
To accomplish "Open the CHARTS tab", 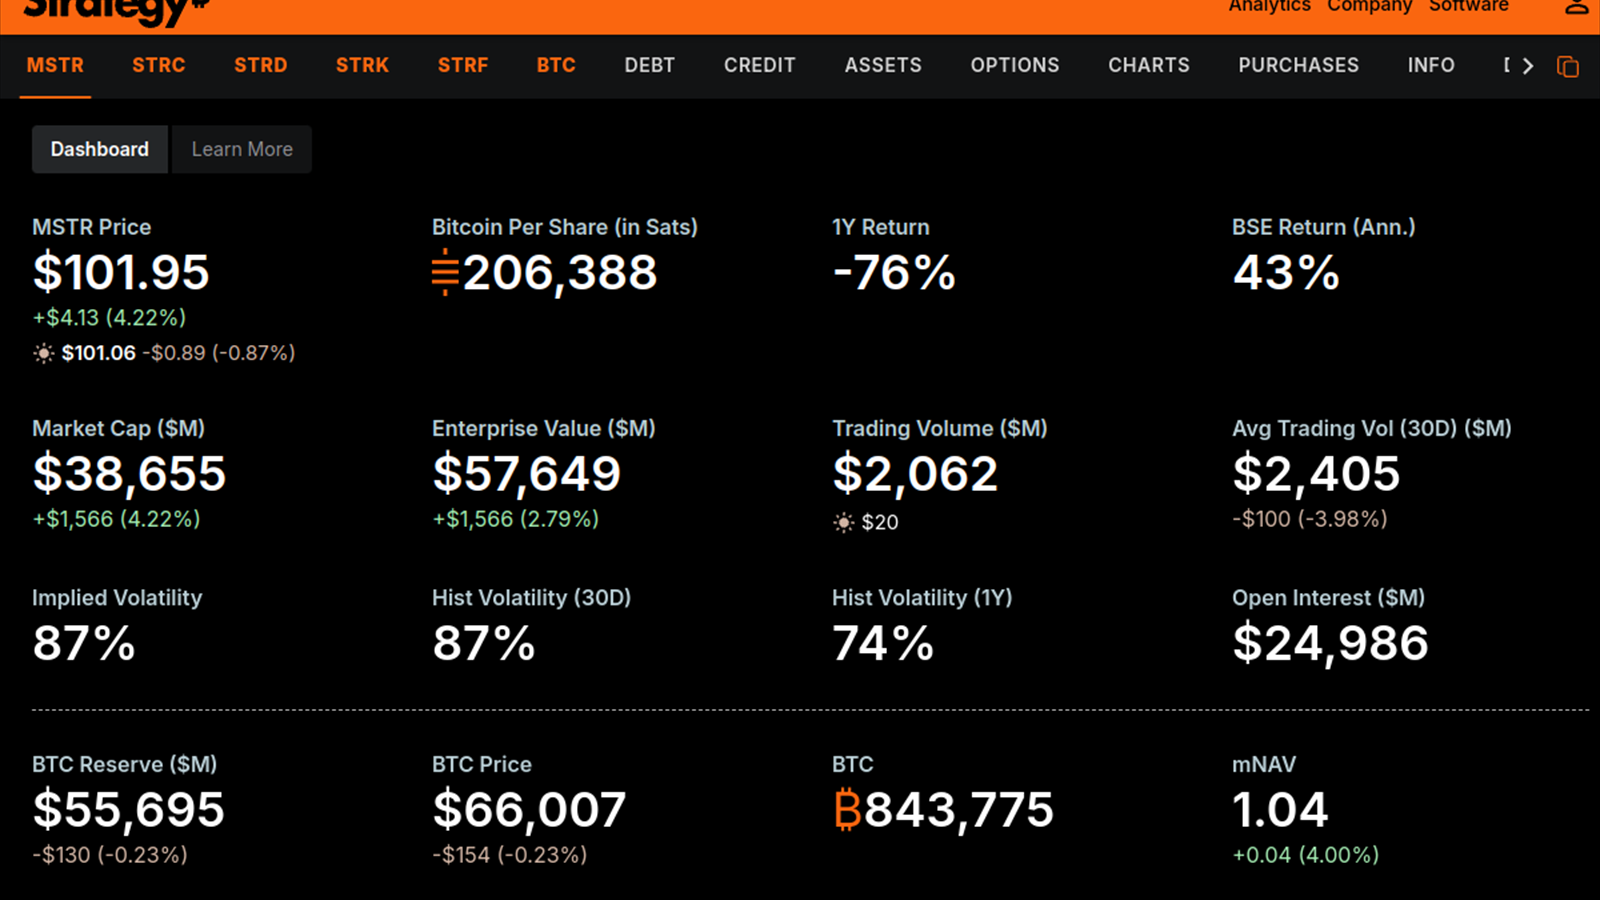I will pos(1149,65).
